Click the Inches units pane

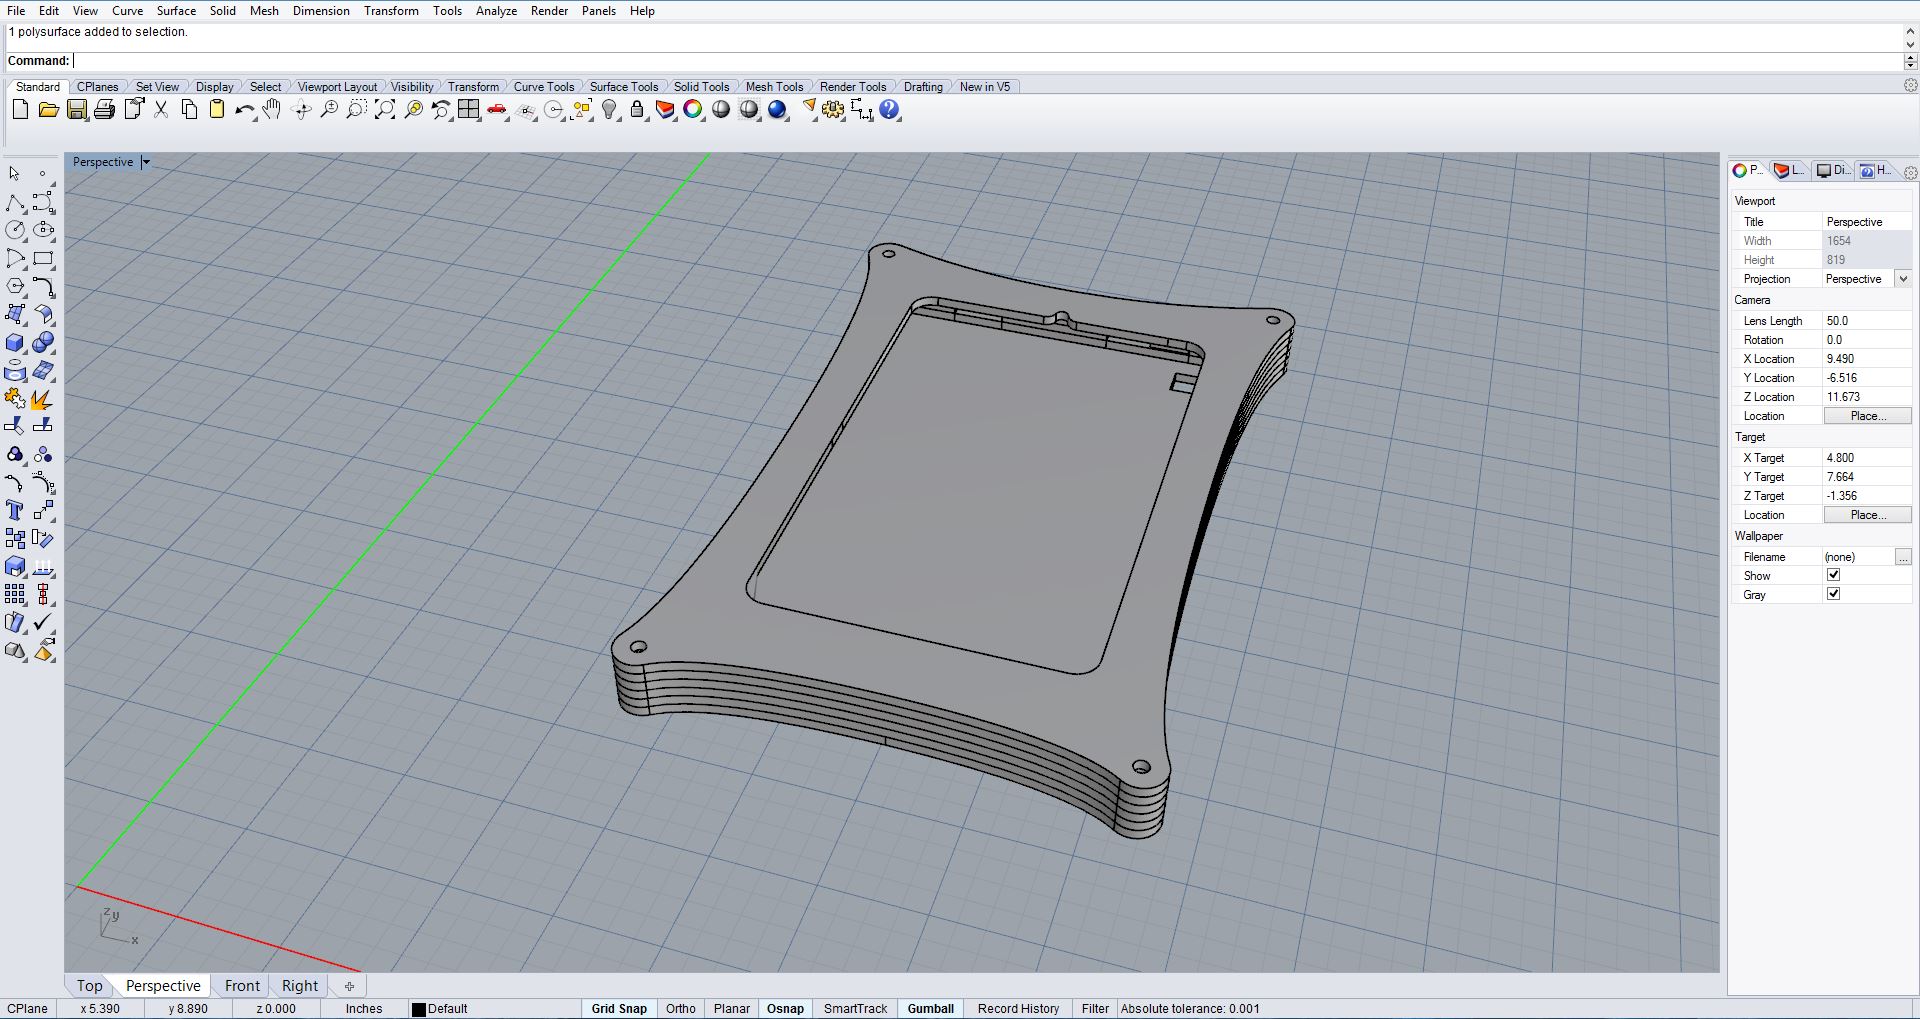pyautogui.click(x=364, y=1008)
